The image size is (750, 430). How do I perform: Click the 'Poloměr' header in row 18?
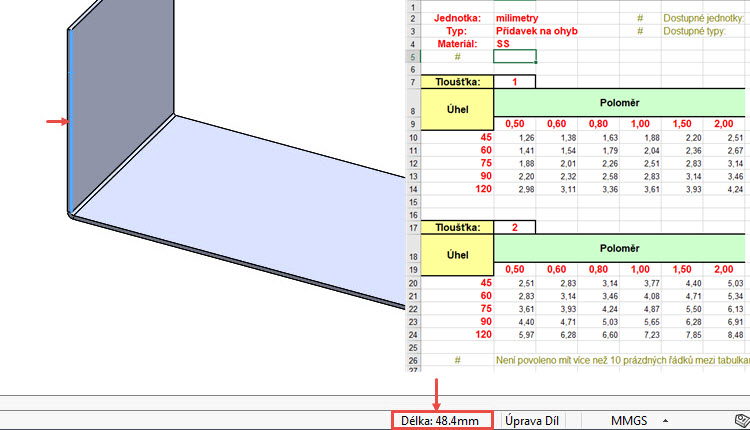[619, 248]
